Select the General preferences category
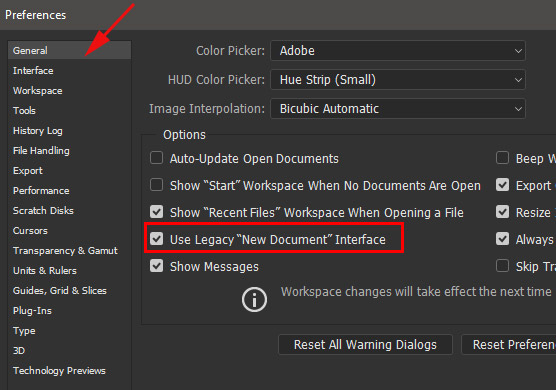Image resolution: width=556 pixels, height=390 pixels. pos(70,50)
